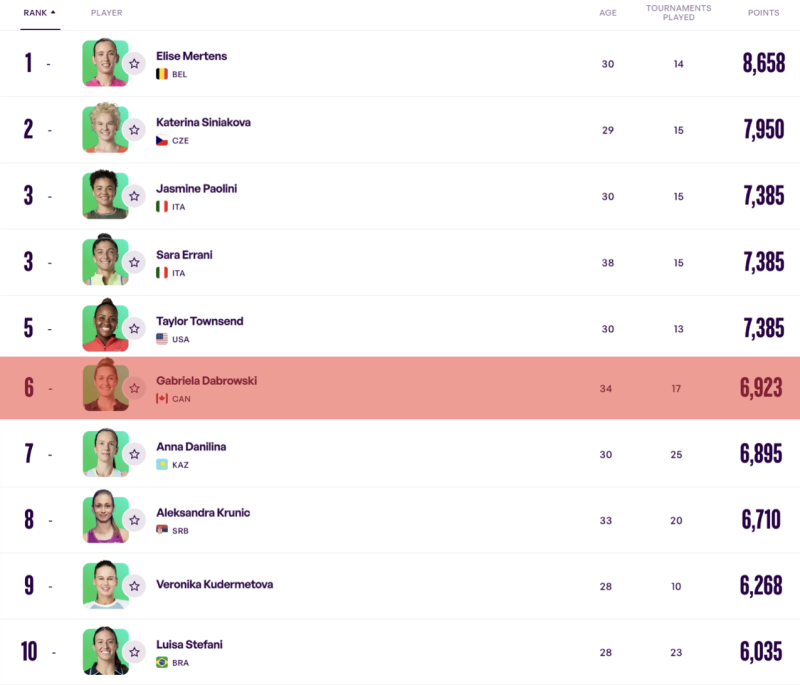Favorite Elise Mertens with star icon
Screen dimensions: 800x685
pos(134,63)
